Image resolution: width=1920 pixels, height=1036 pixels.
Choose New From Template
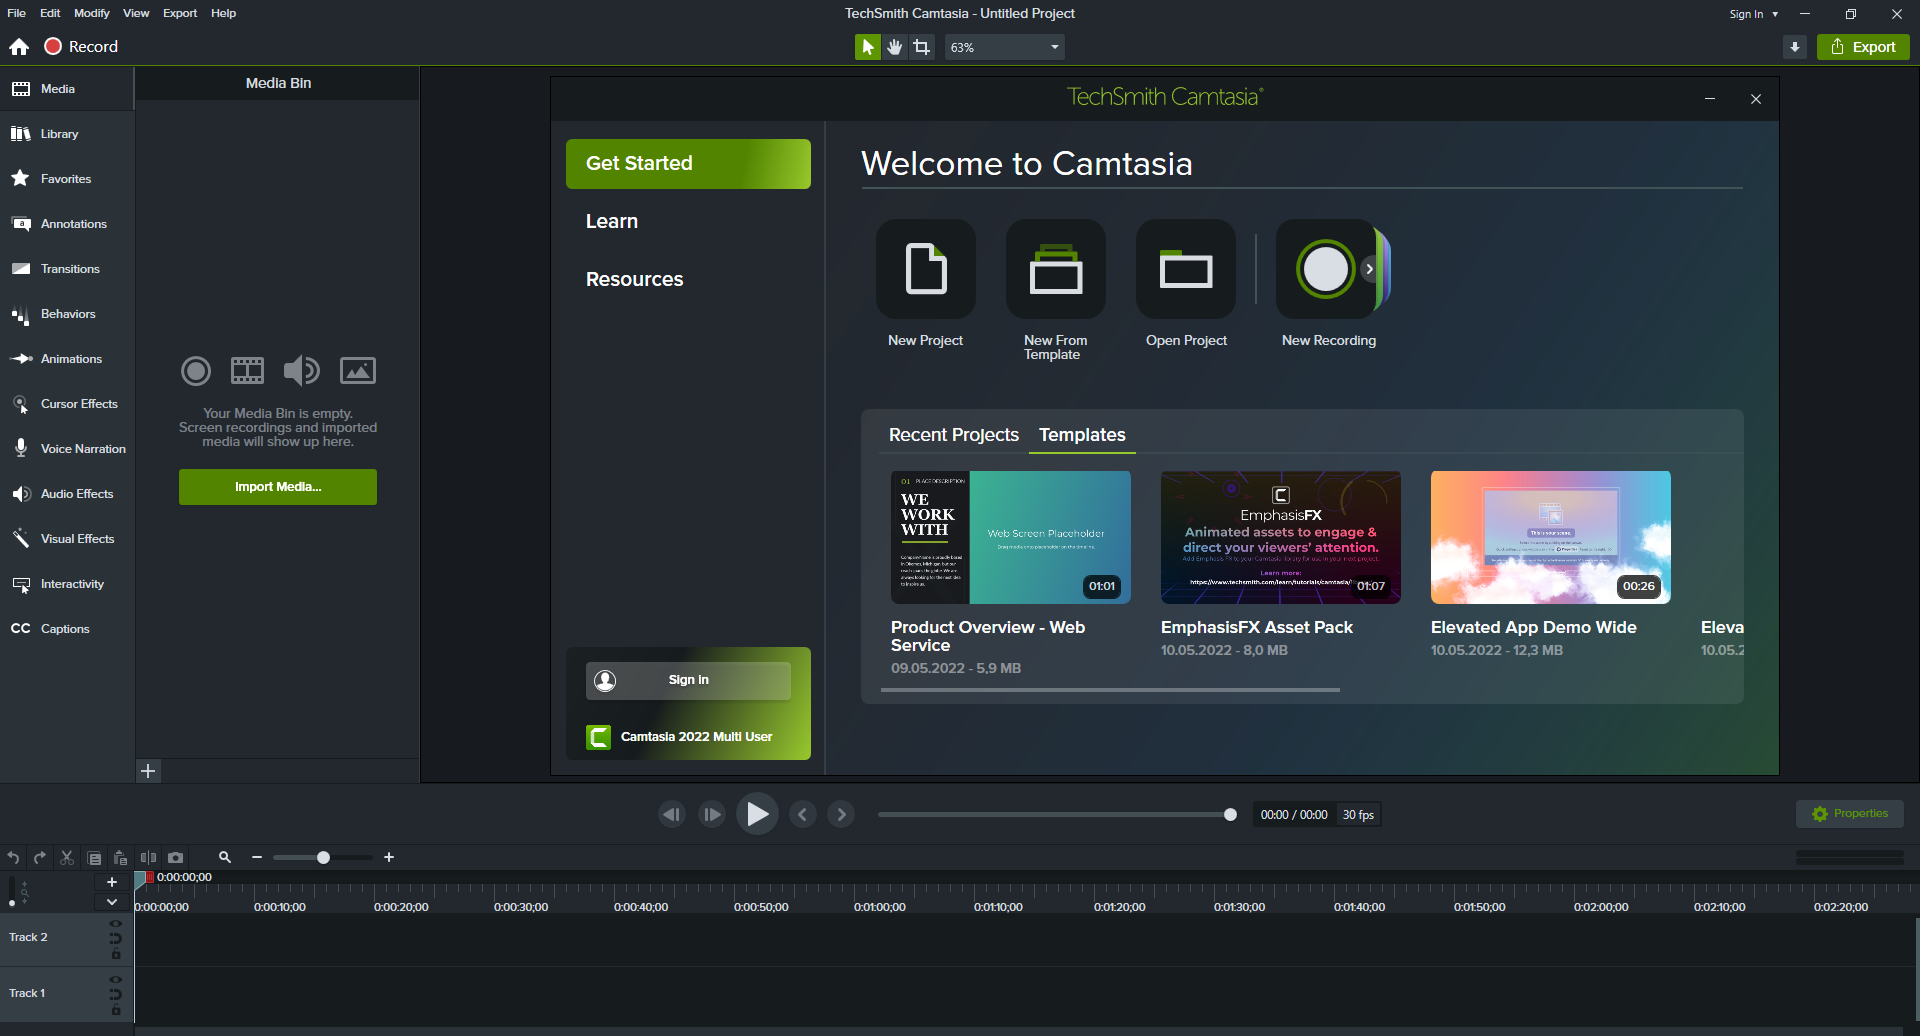click(x=1056, y=269)
